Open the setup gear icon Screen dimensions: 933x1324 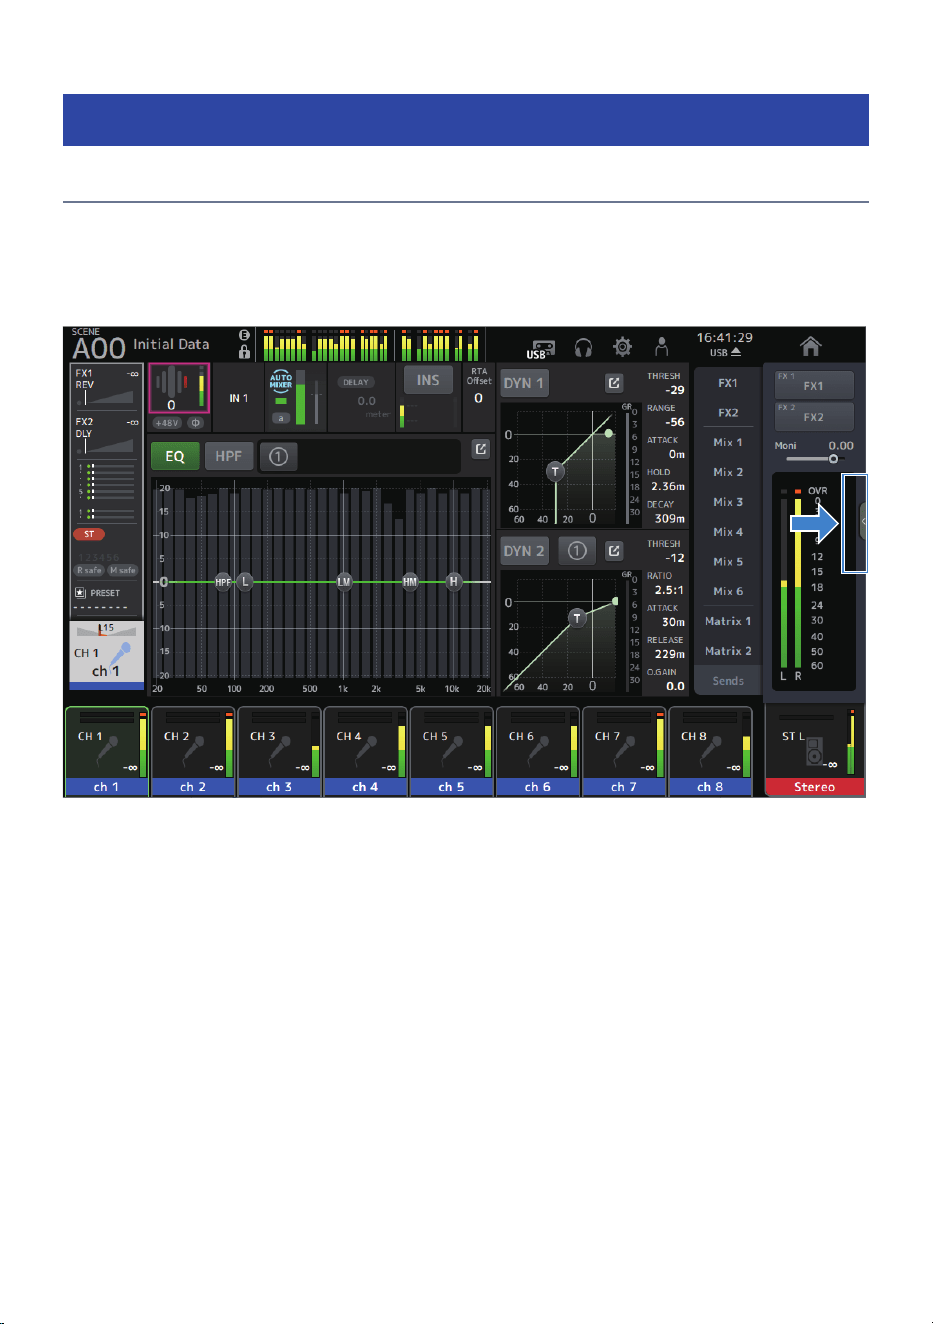[x=622, y=347]
